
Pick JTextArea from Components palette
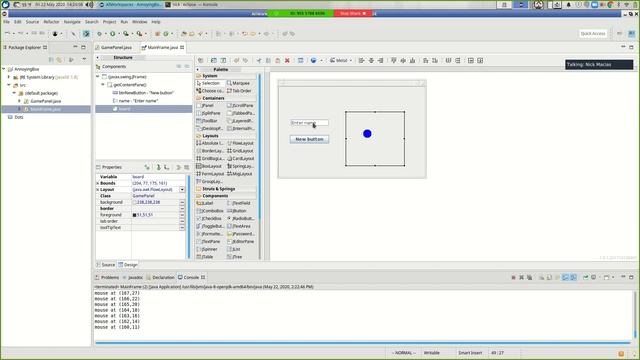click(238, 226)
